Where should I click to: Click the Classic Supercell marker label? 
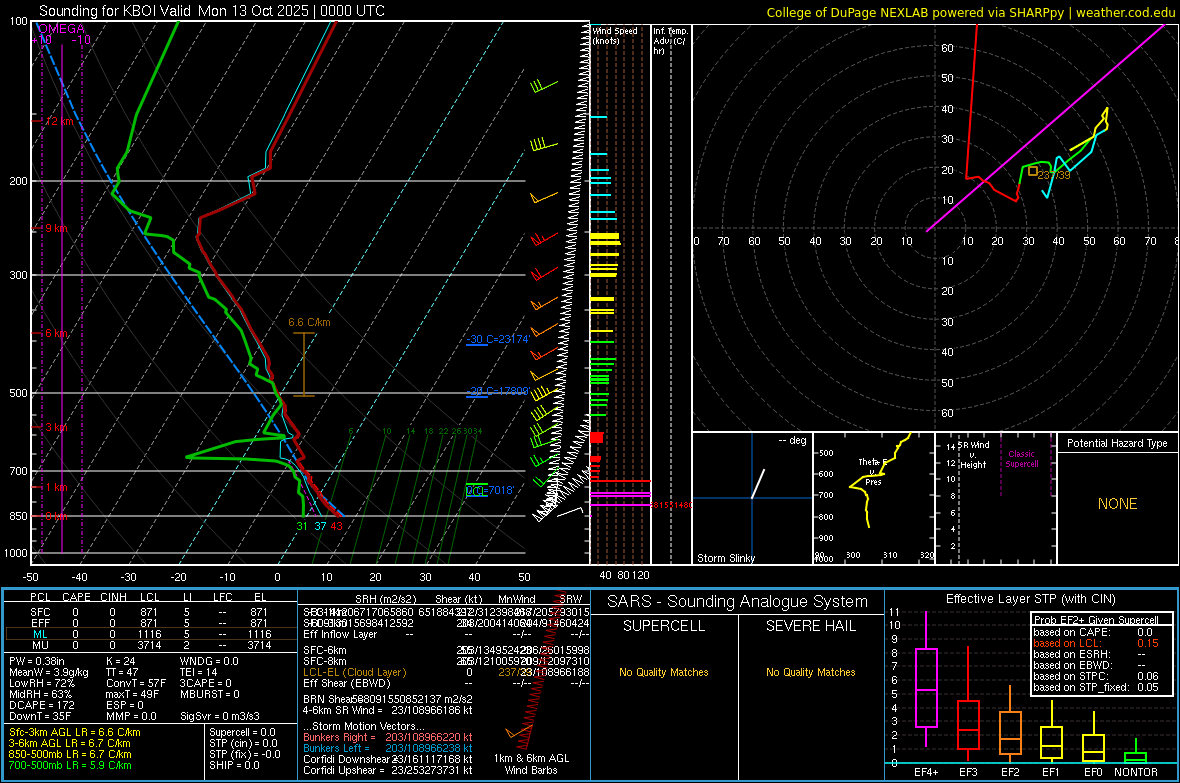click(x=1022, y=459)
